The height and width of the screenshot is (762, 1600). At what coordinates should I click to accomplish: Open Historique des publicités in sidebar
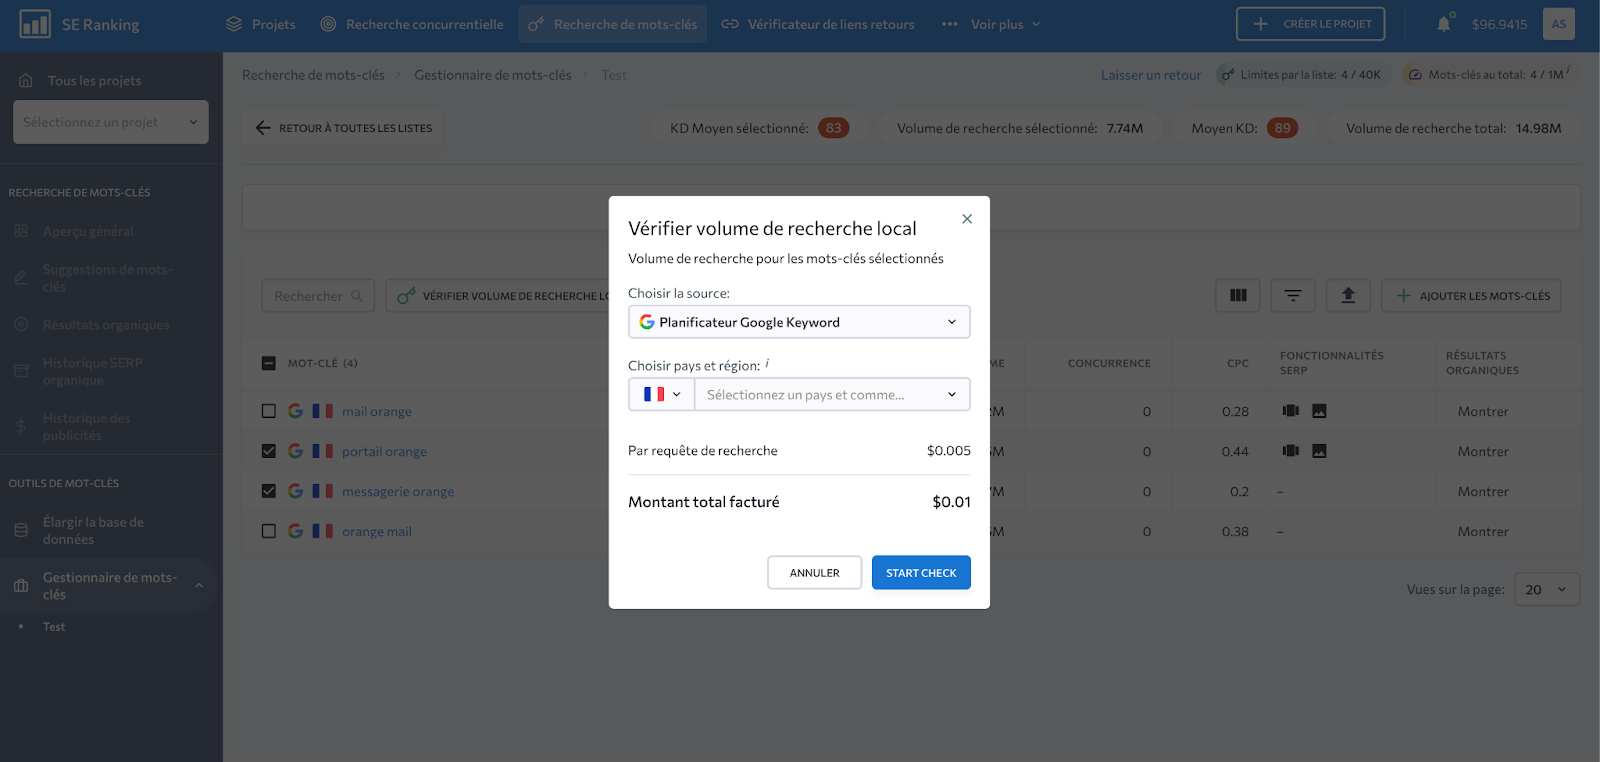pos(86,427)
